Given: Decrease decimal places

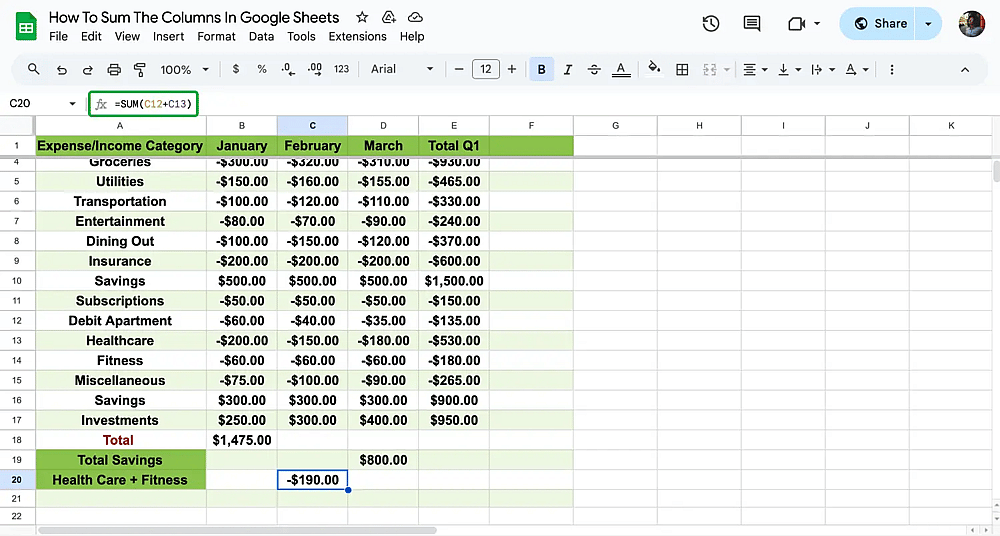Looking at the screenshot, I should [288, 69].
